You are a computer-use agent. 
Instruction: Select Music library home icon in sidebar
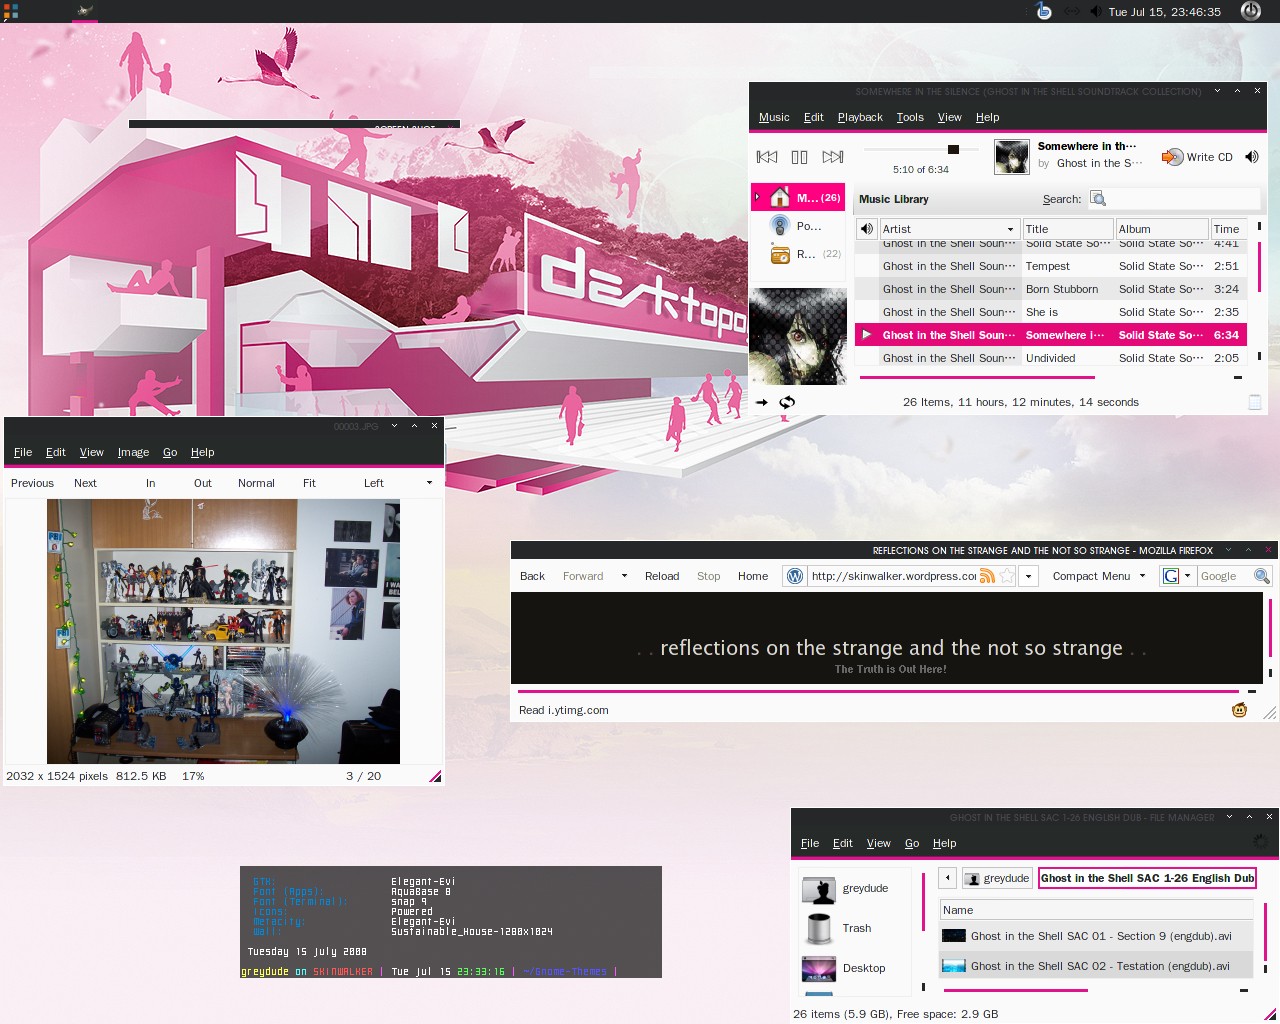click(780, 197)
